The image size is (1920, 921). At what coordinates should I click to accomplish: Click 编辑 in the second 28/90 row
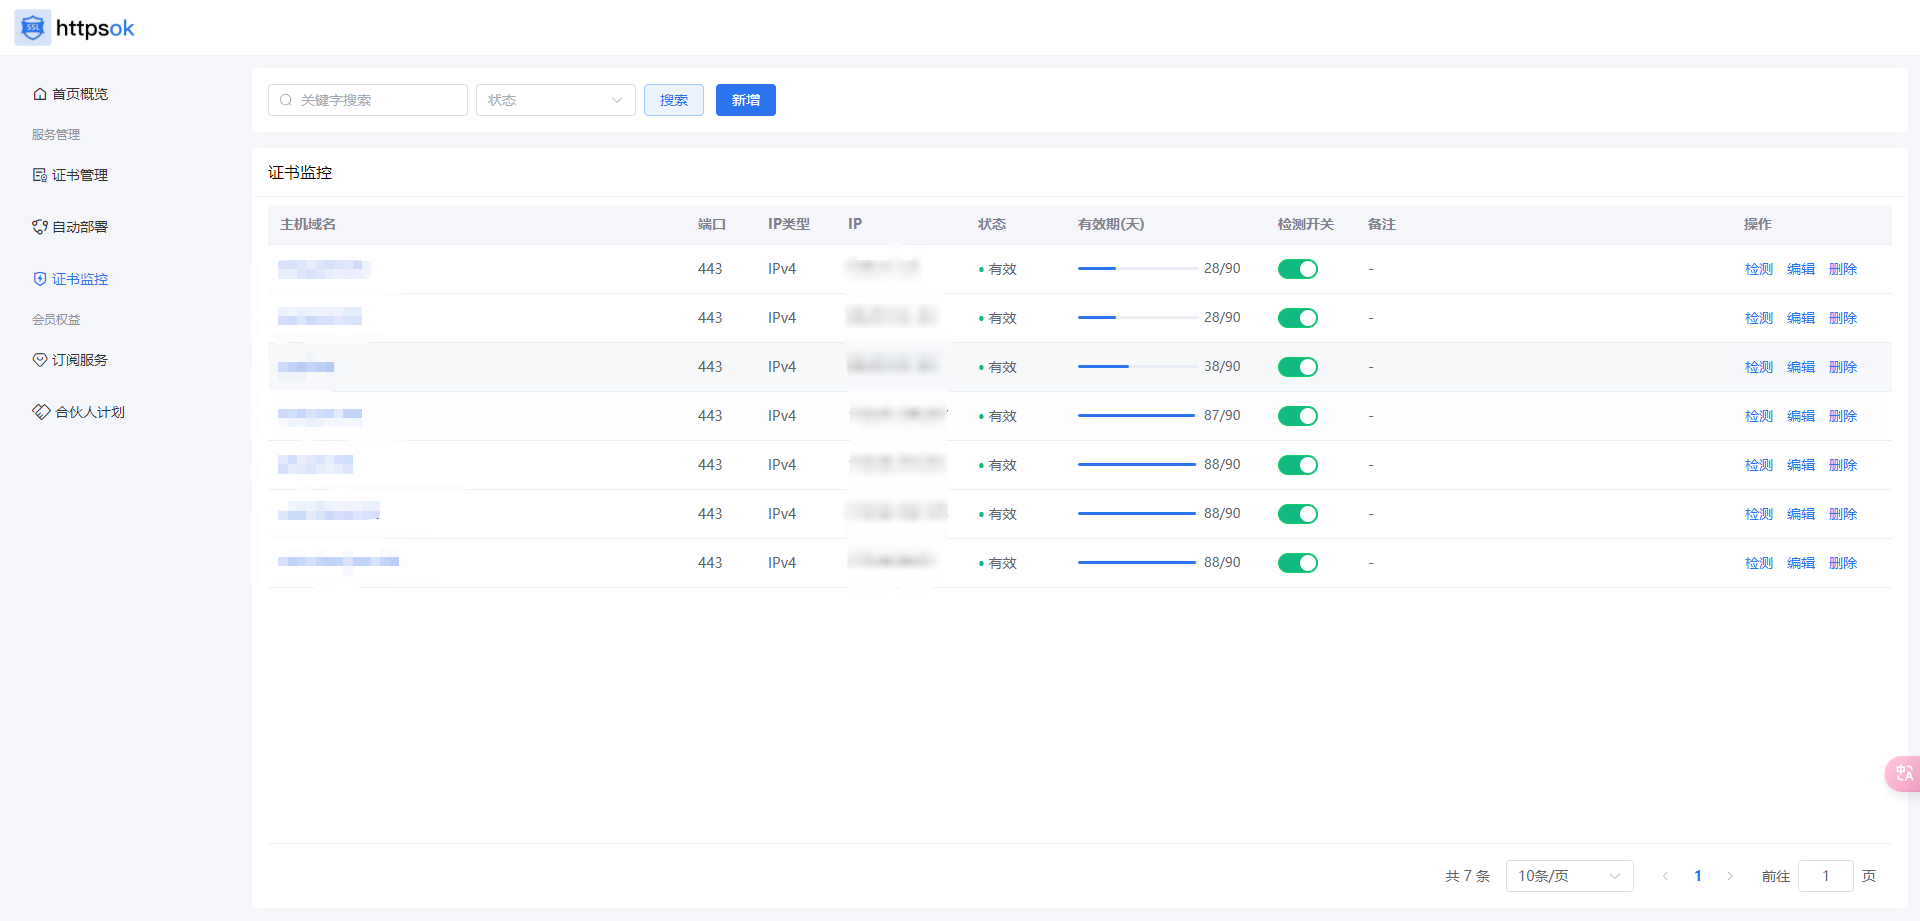pyautogui.click(x=1801, y=318)
